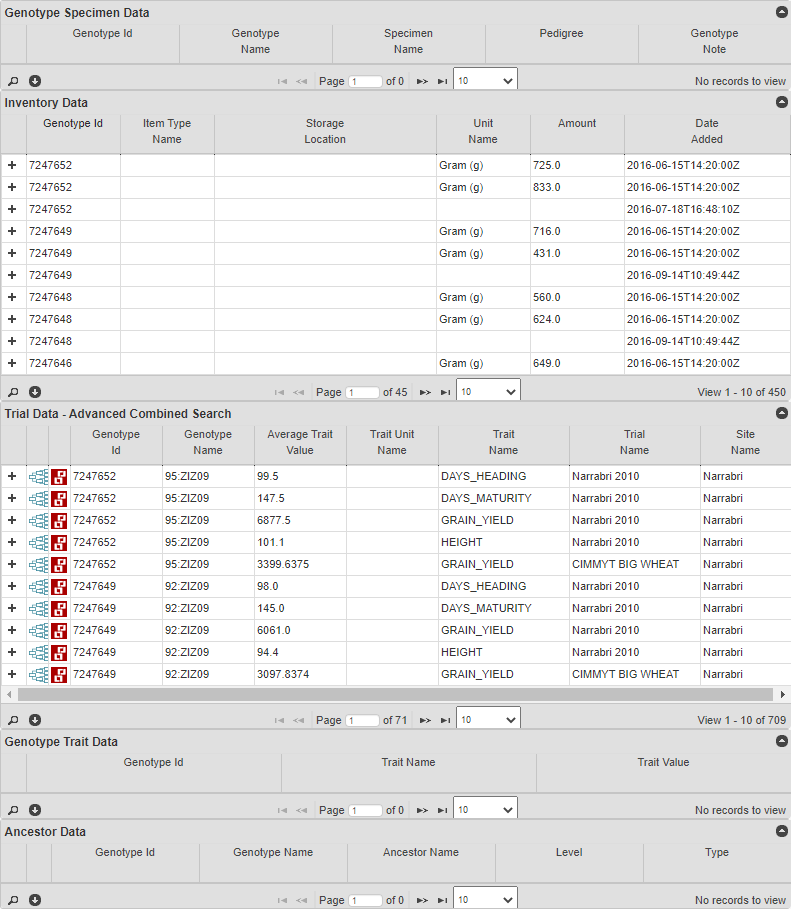Expand the DAYS_MATURITY 147.5 trial row
Image resolution: width=791 pixels, height=909 pixels.
pos(12,499)
